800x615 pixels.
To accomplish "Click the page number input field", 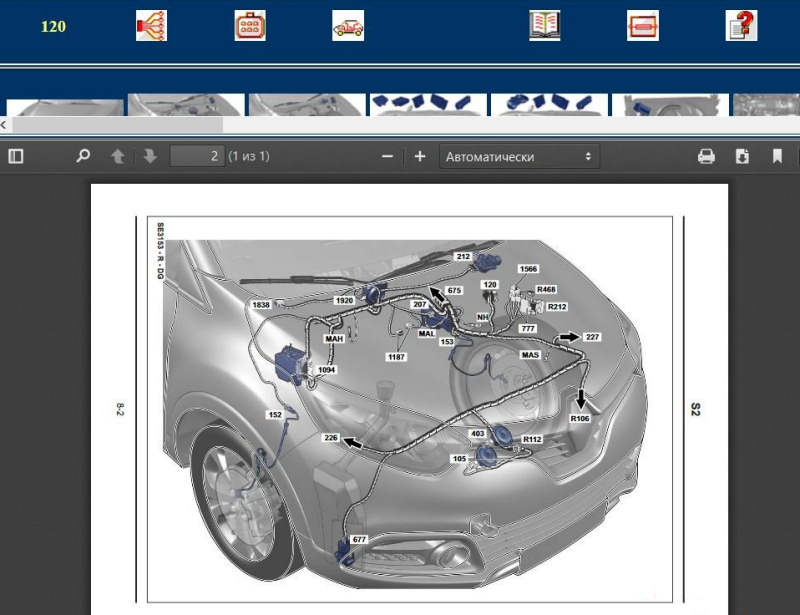I will point(196,156).
